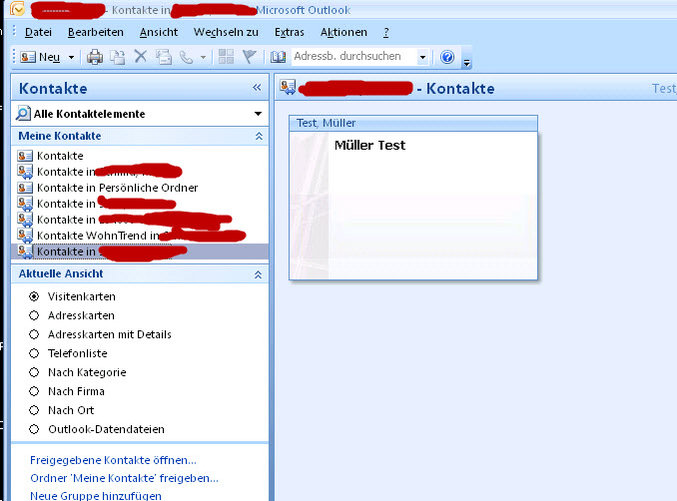Click Freigegebene Kontakte öffnen link

coord(113,460)
